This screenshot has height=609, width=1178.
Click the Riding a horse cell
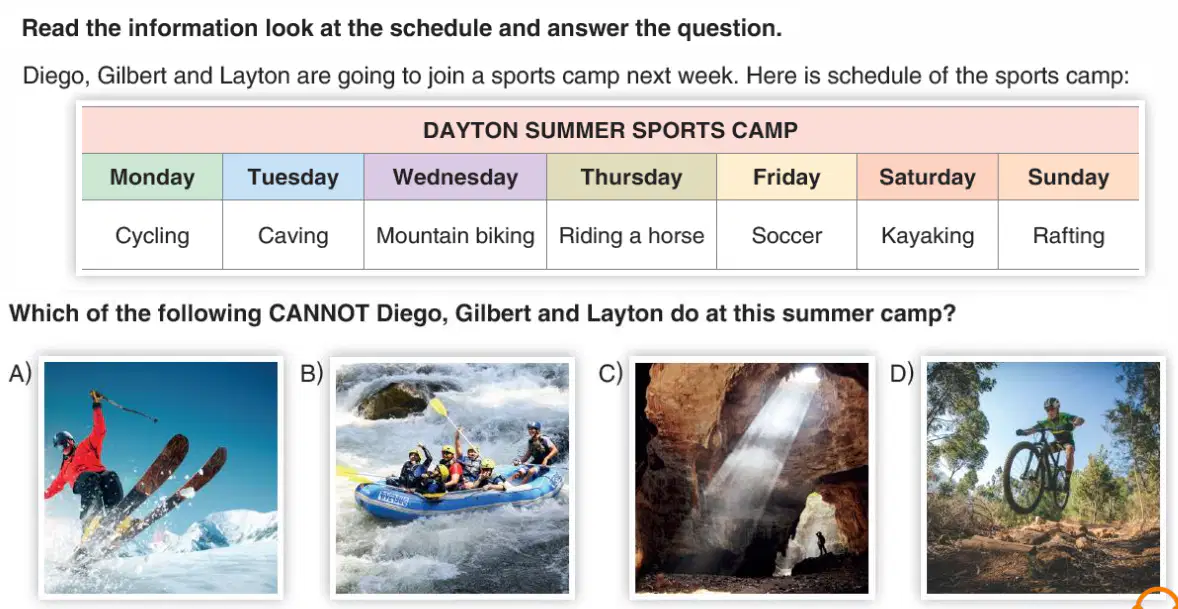[x=632, y=235]
